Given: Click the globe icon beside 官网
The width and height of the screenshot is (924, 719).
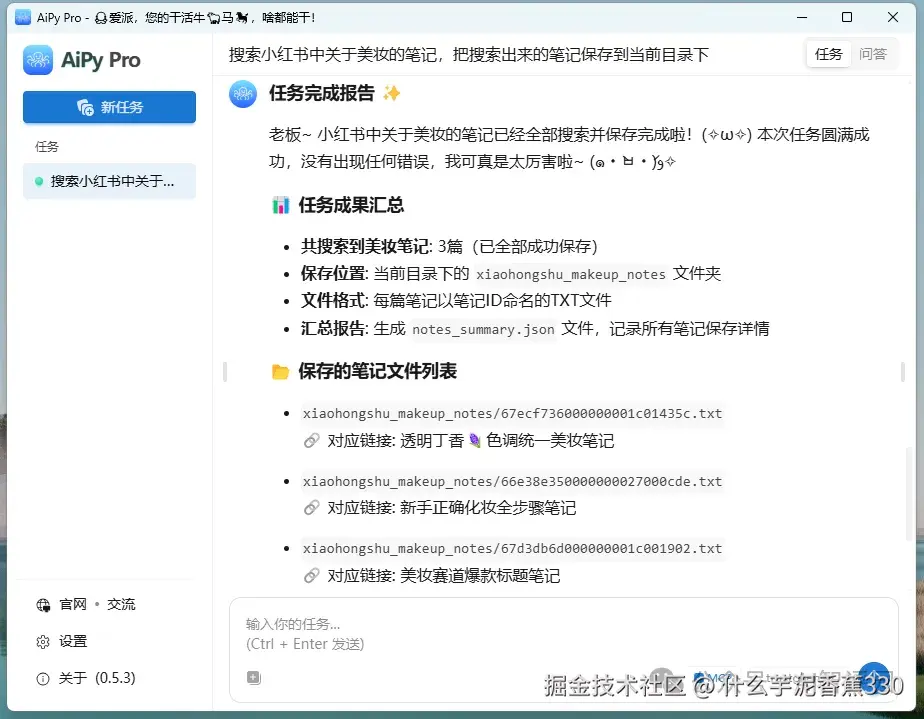Looking at the screenshot, I should pos(42,604).
